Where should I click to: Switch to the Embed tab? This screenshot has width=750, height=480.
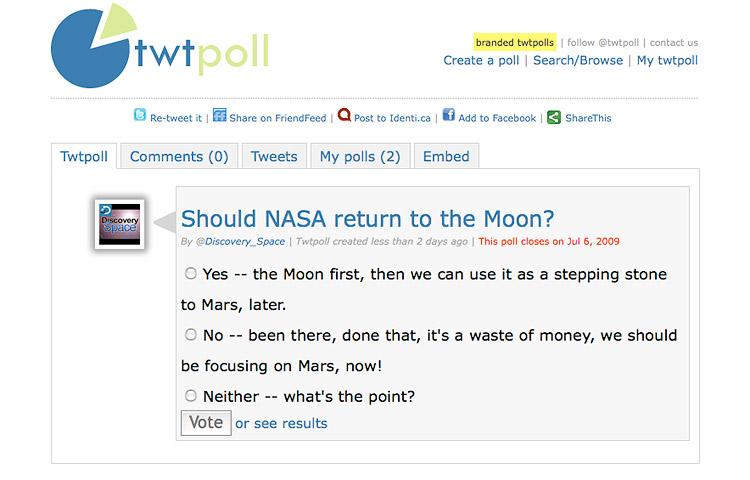(x=446, y=157)
